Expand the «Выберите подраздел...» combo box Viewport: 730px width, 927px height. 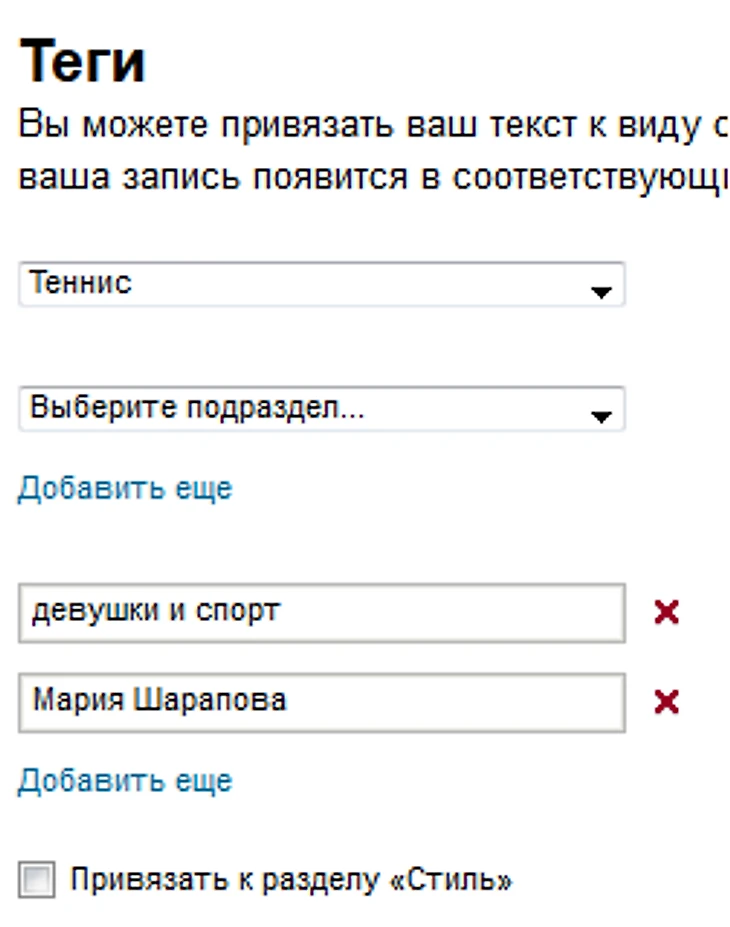[322, 409]
